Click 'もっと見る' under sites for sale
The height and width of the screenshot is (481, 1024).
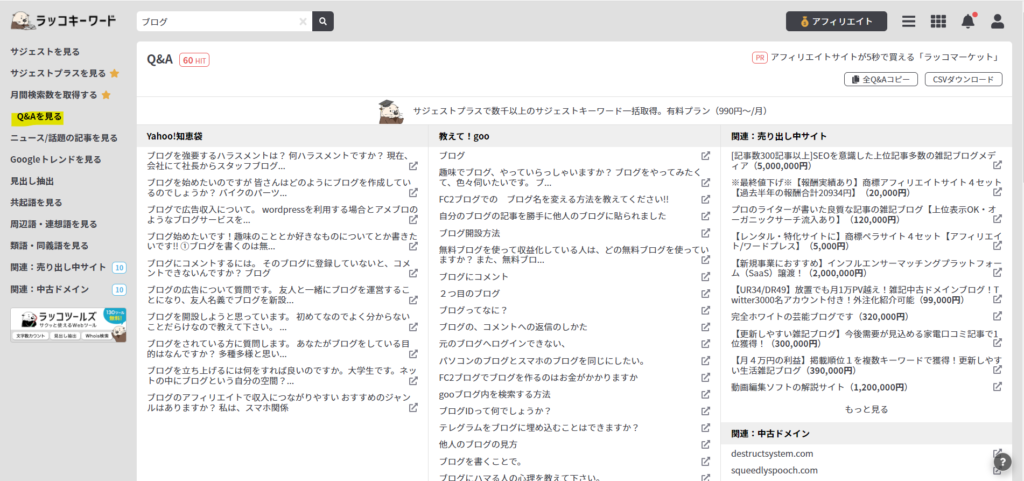click(x=867, y=409)
